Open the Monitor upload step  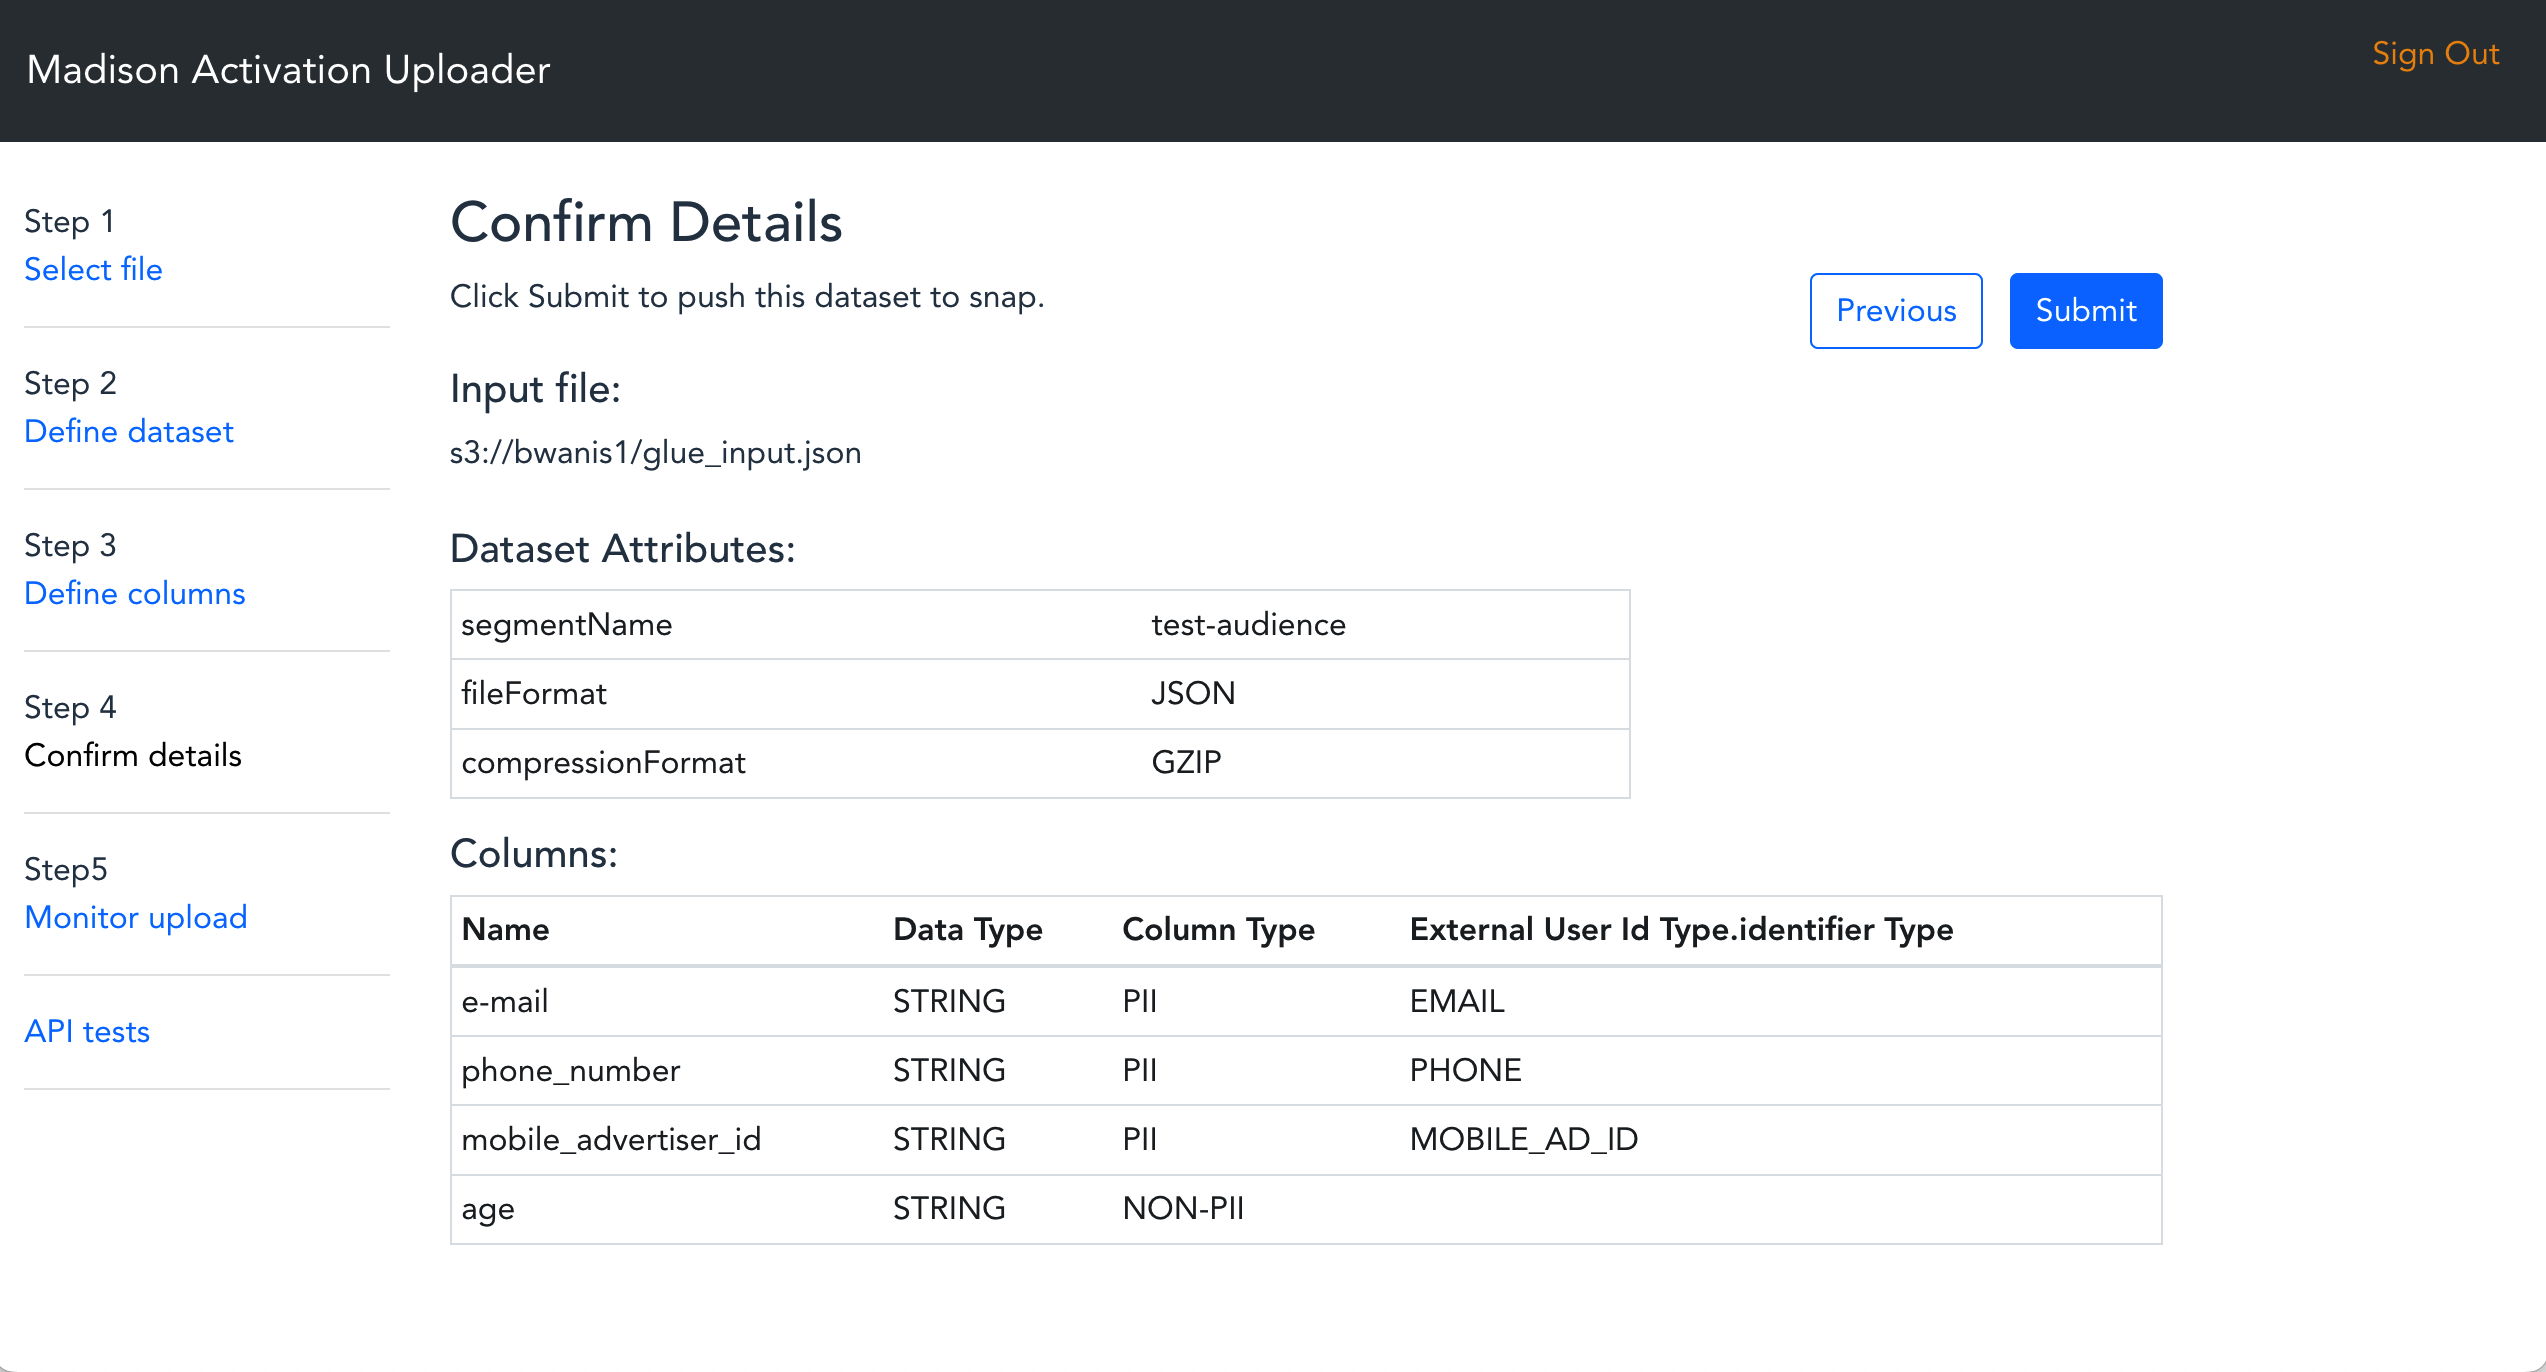pyautogui.click(x=135, y=917)
